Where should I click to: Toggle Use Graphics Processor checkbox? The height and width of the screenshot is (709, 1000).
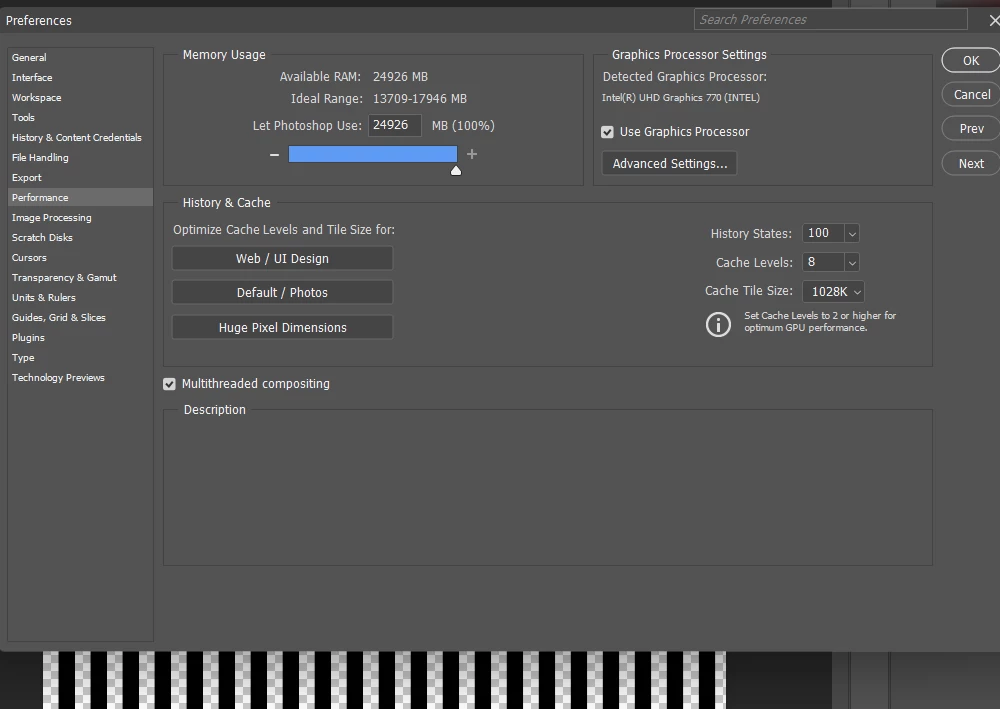[607, 132]
